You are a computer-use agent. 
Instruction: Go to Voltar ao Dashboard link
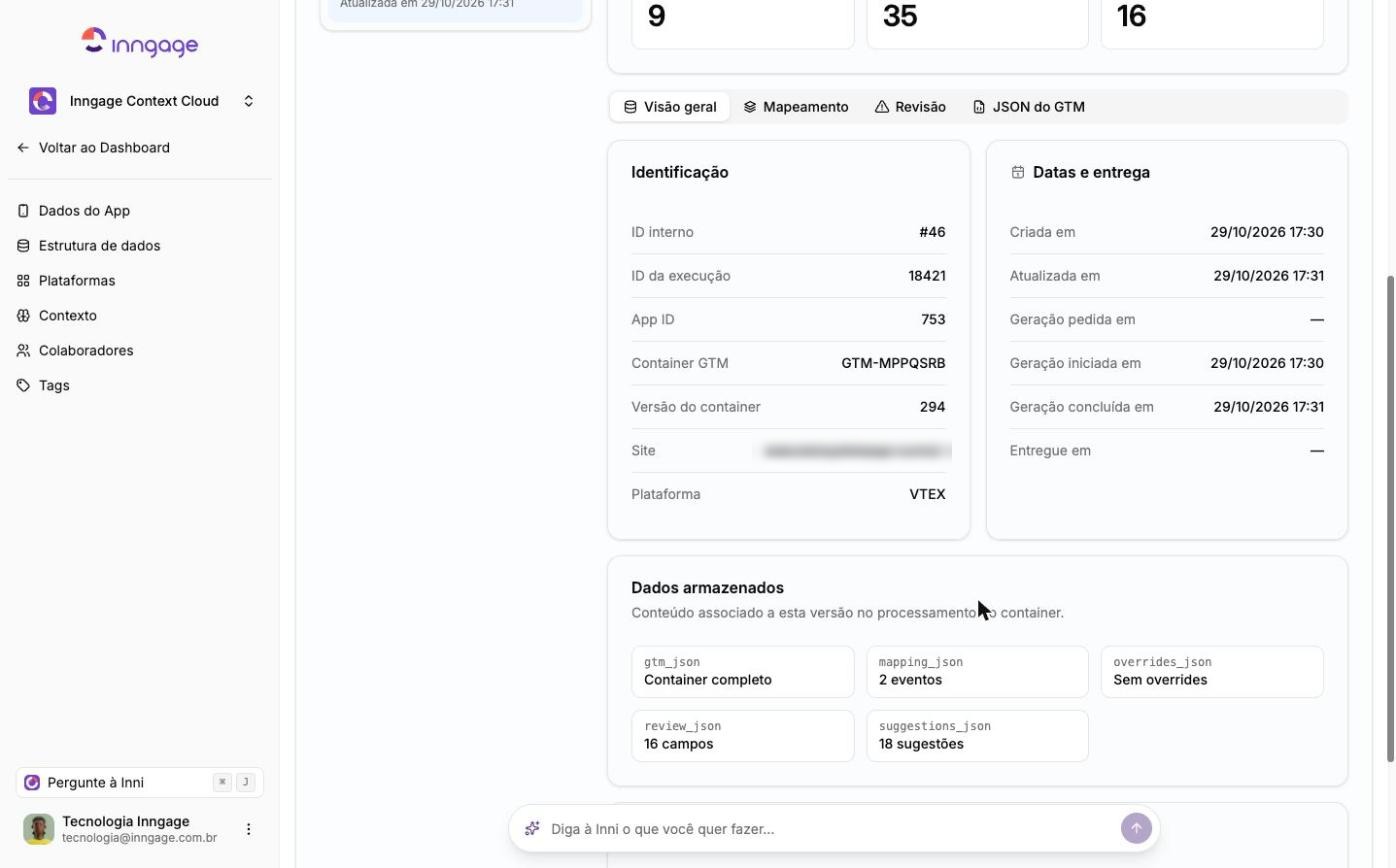tap(104, 148)
